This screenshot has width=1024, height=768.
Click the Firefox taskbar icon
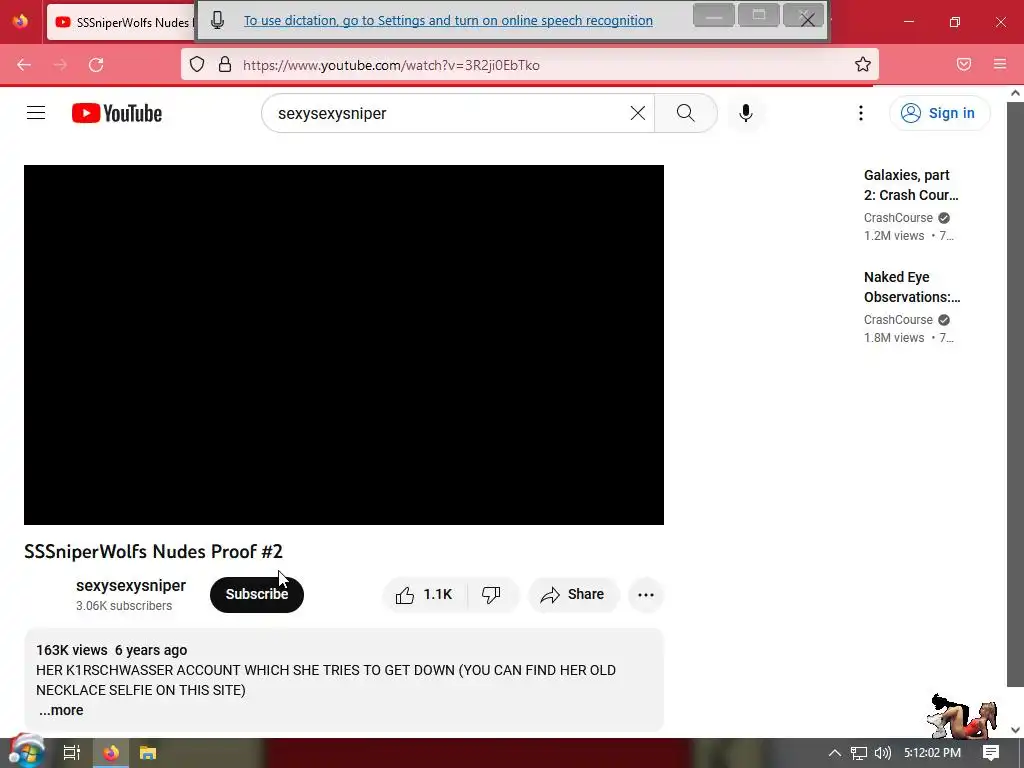(111, 753)
